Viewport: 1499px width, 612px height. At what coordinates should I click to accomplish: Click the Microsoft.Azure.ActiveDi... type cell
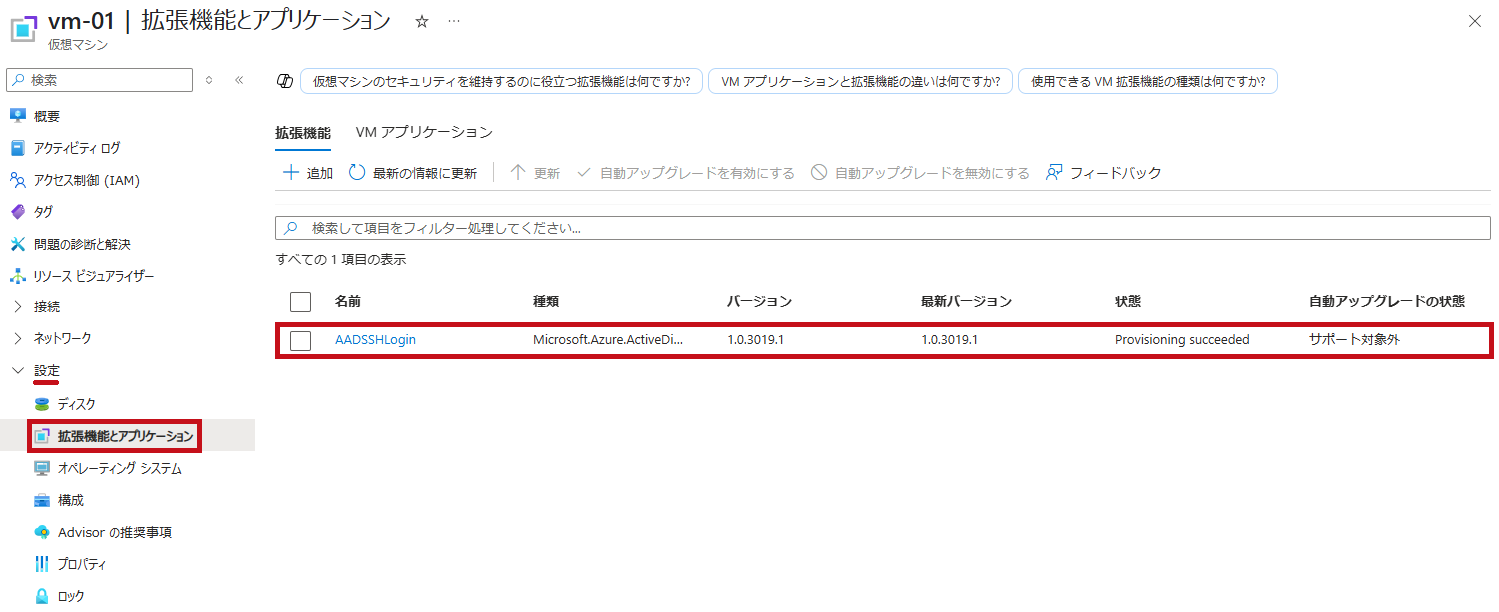pos(608,340)
